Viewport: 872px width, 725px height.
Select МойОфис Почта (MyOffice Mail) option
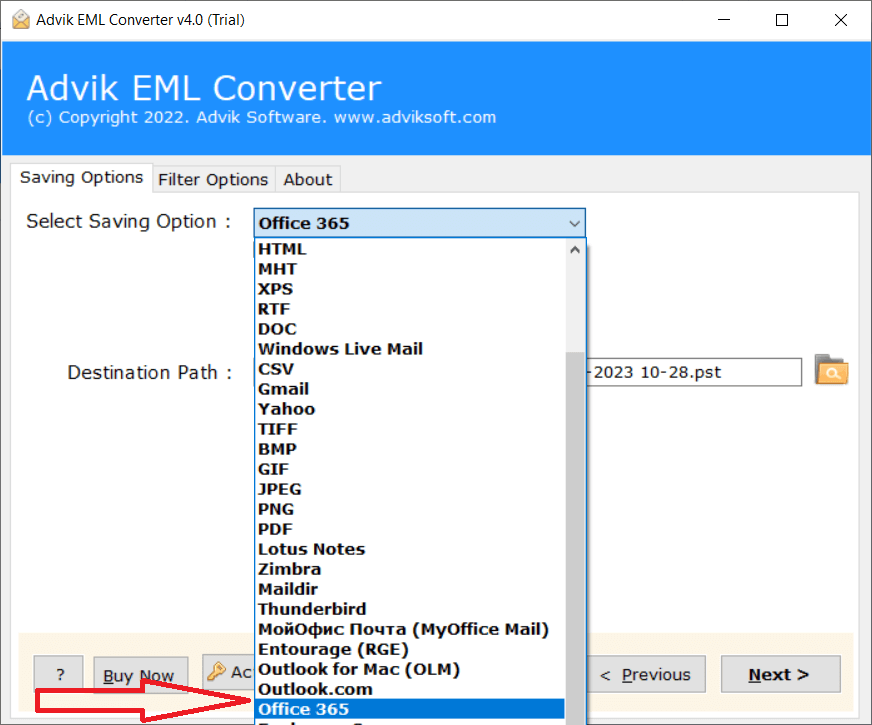pyautogui.click(x=410, y=629)
